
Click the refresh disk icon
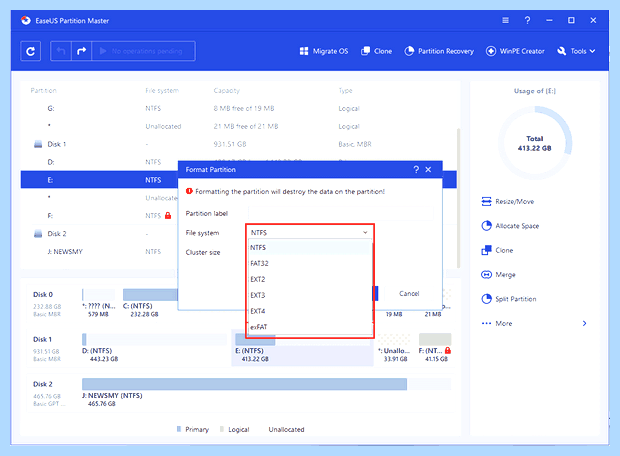coord(30,51)
